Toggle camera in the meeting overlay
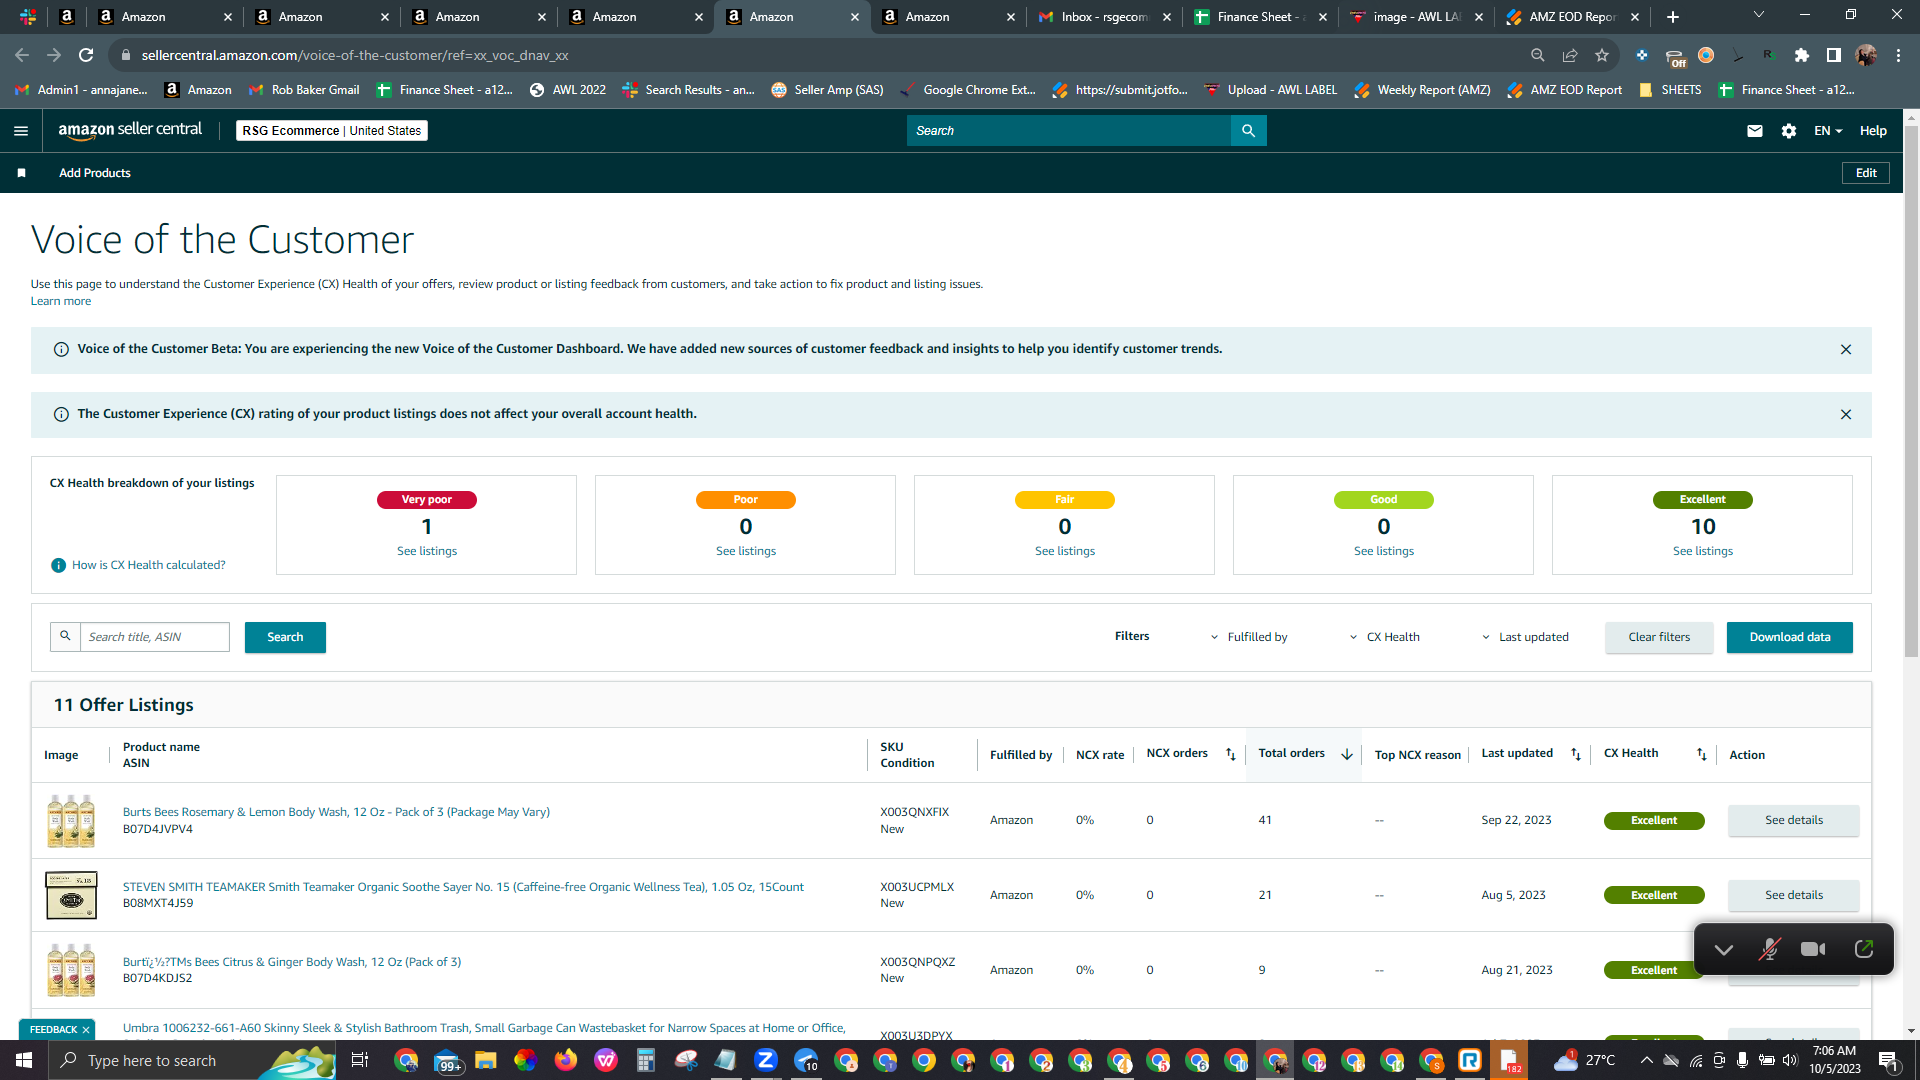The image size is (1920, 1080). [x=1813, y=949]
